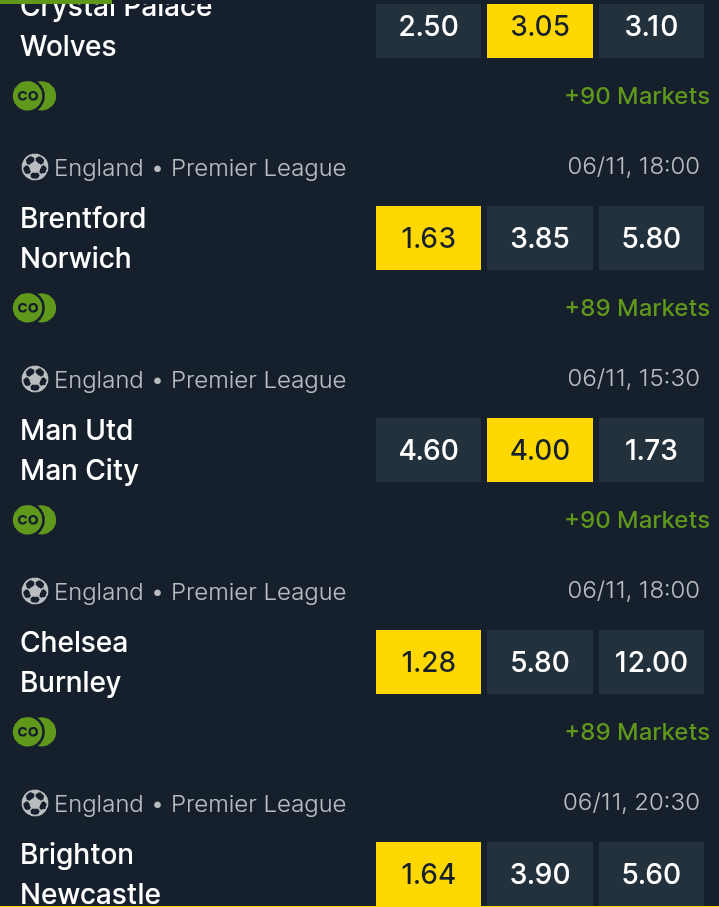Expand +89 Markets under Chelsea vs Burnley
This screenshot has width=719, height=907.
click(x=637, y=731)
